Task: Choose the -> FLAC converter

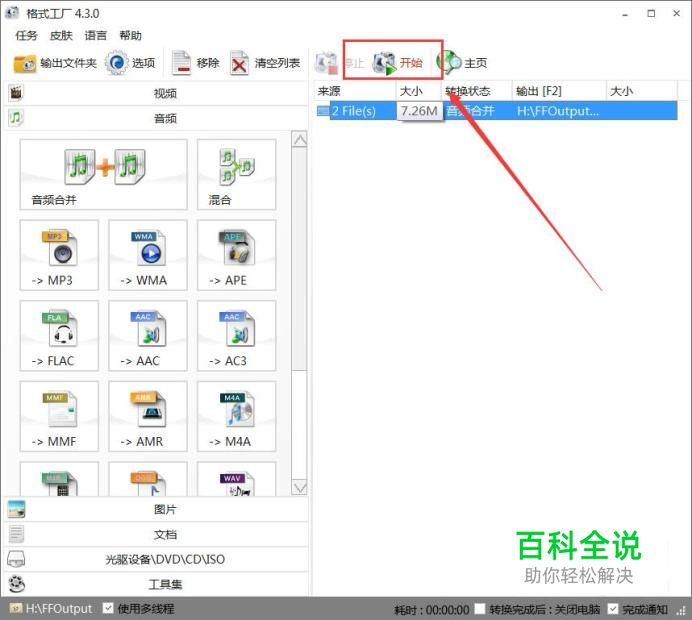Action: tap(59, 336)
